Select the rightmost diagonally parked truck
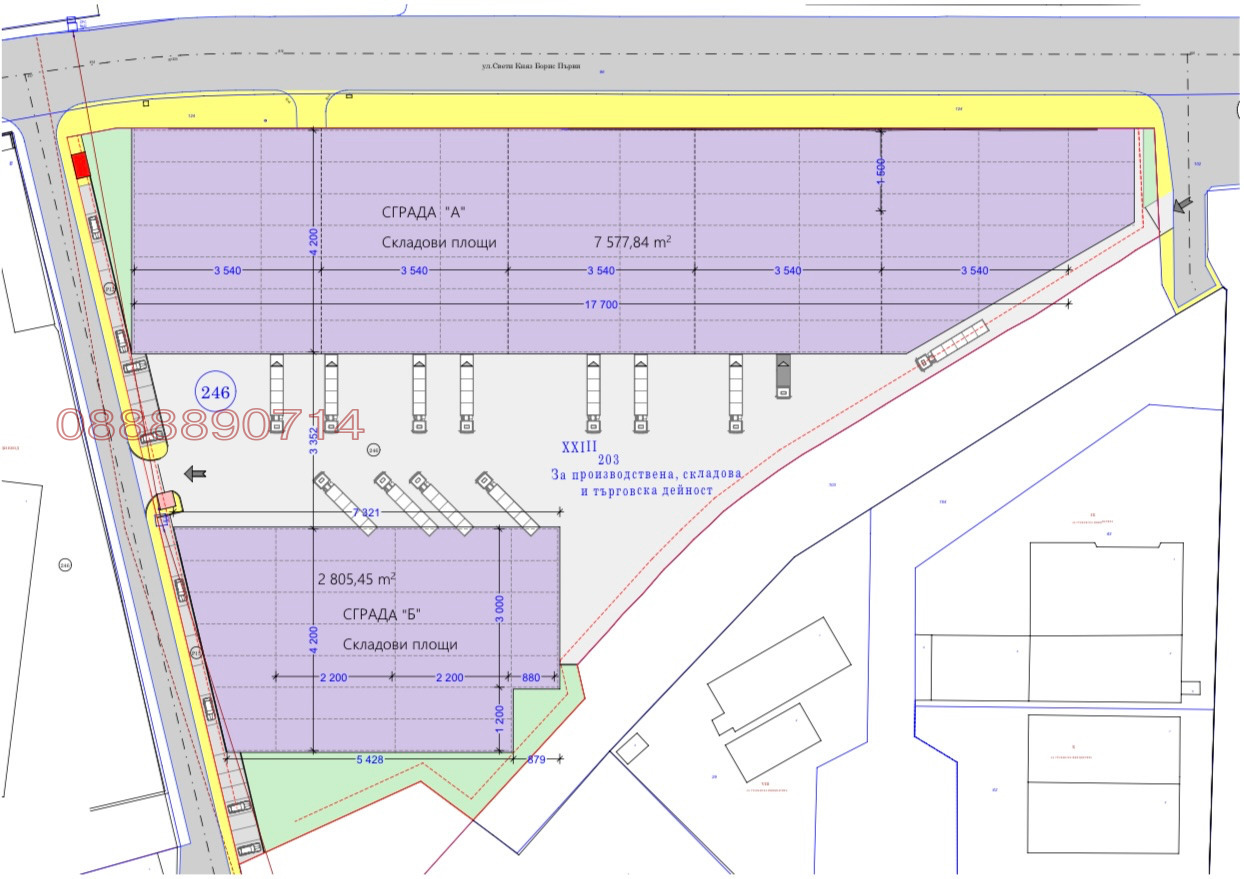Viewport: 1244px width, 879px height. click(x=507, y=501)
